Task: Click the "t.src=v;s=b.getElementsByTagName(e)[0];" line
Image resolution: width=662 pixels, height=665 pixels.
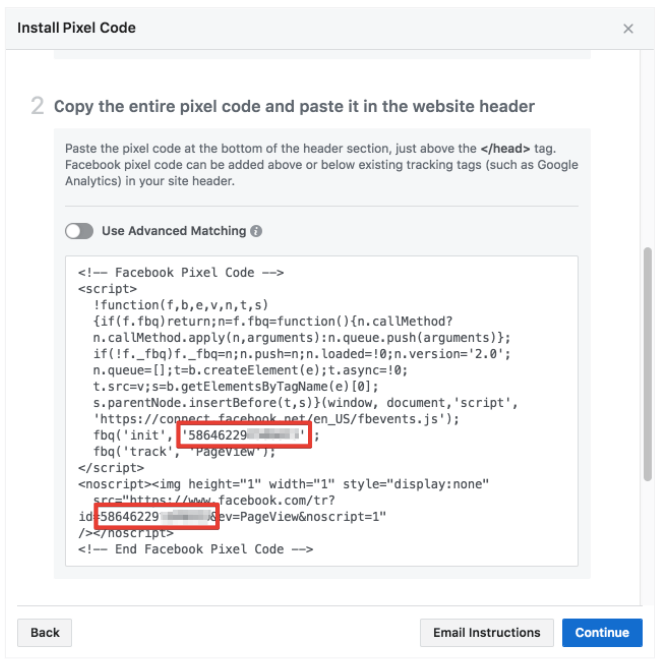Action: (x=235, y=386)
